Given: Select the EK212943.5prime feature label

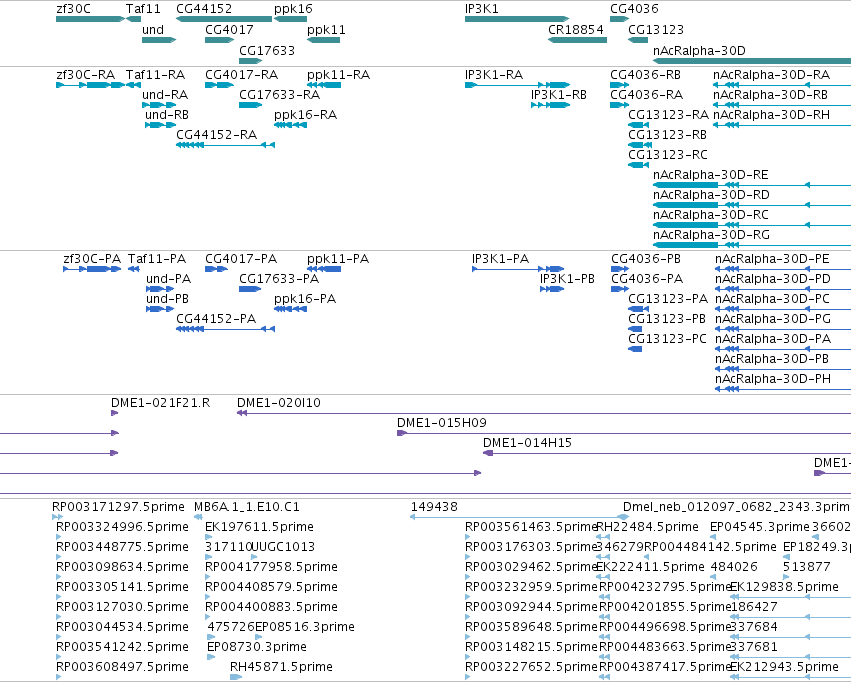Looking at the screenshot, I should (x=785, y=667).
